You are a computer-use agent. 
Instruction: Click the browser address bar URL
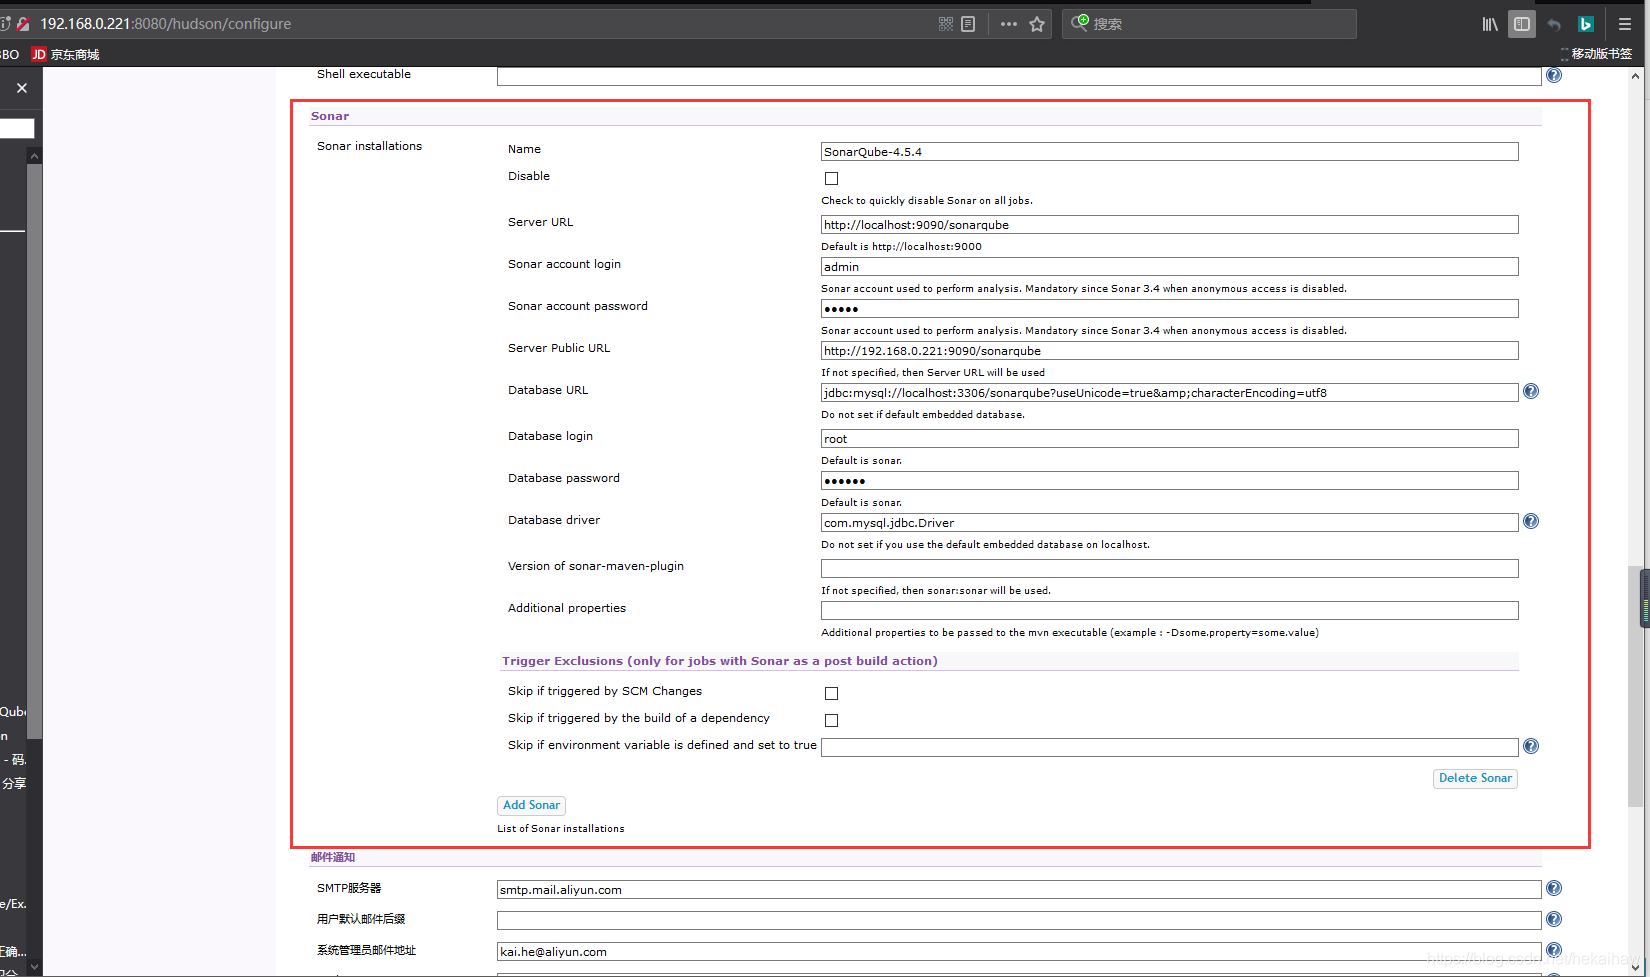pyautogui.click(x=166, y=24)
